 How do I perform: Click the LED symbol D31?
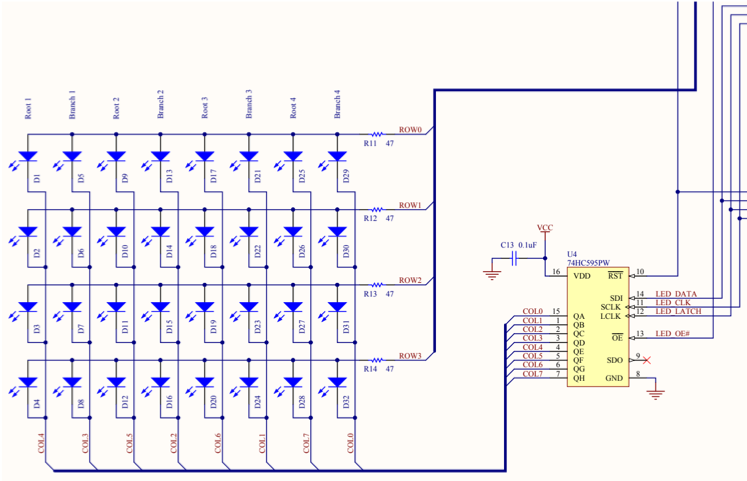(x=337, y=307)
